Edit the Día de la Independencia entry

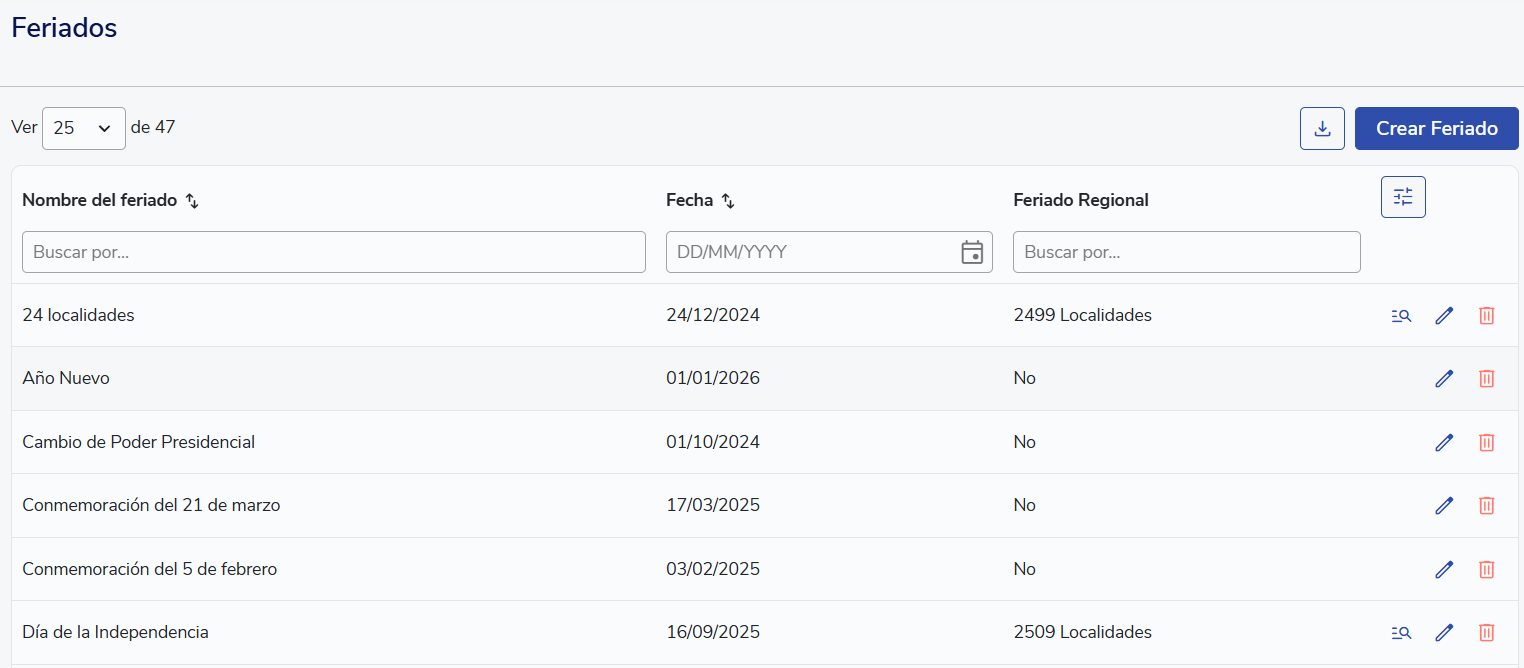tap(1444, 633)
